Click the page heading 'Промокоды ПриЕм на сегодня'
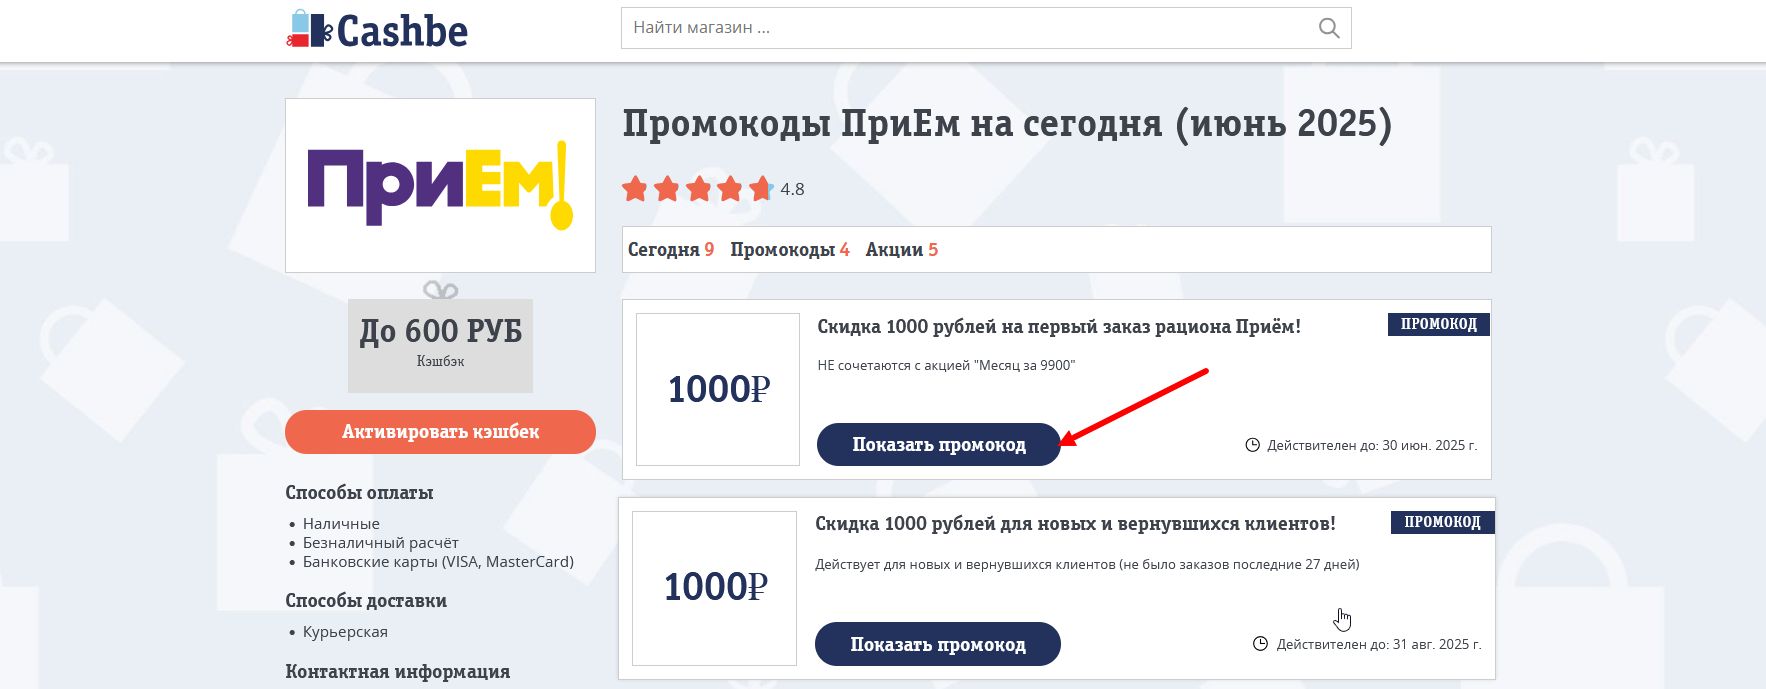This screenshot has height=689, width=1766. (1007, 124)
